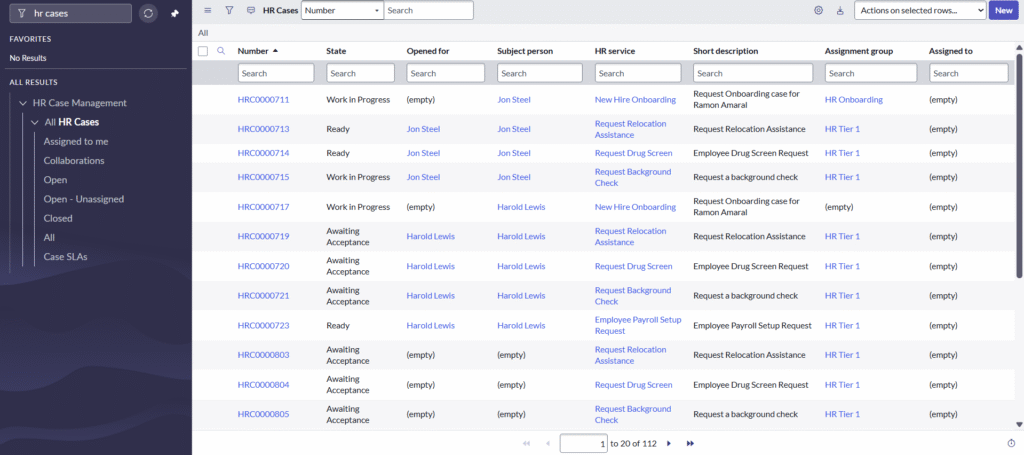
Task: Open Jon Steel in HRC0000711 row
Action: tap(514, 100)
